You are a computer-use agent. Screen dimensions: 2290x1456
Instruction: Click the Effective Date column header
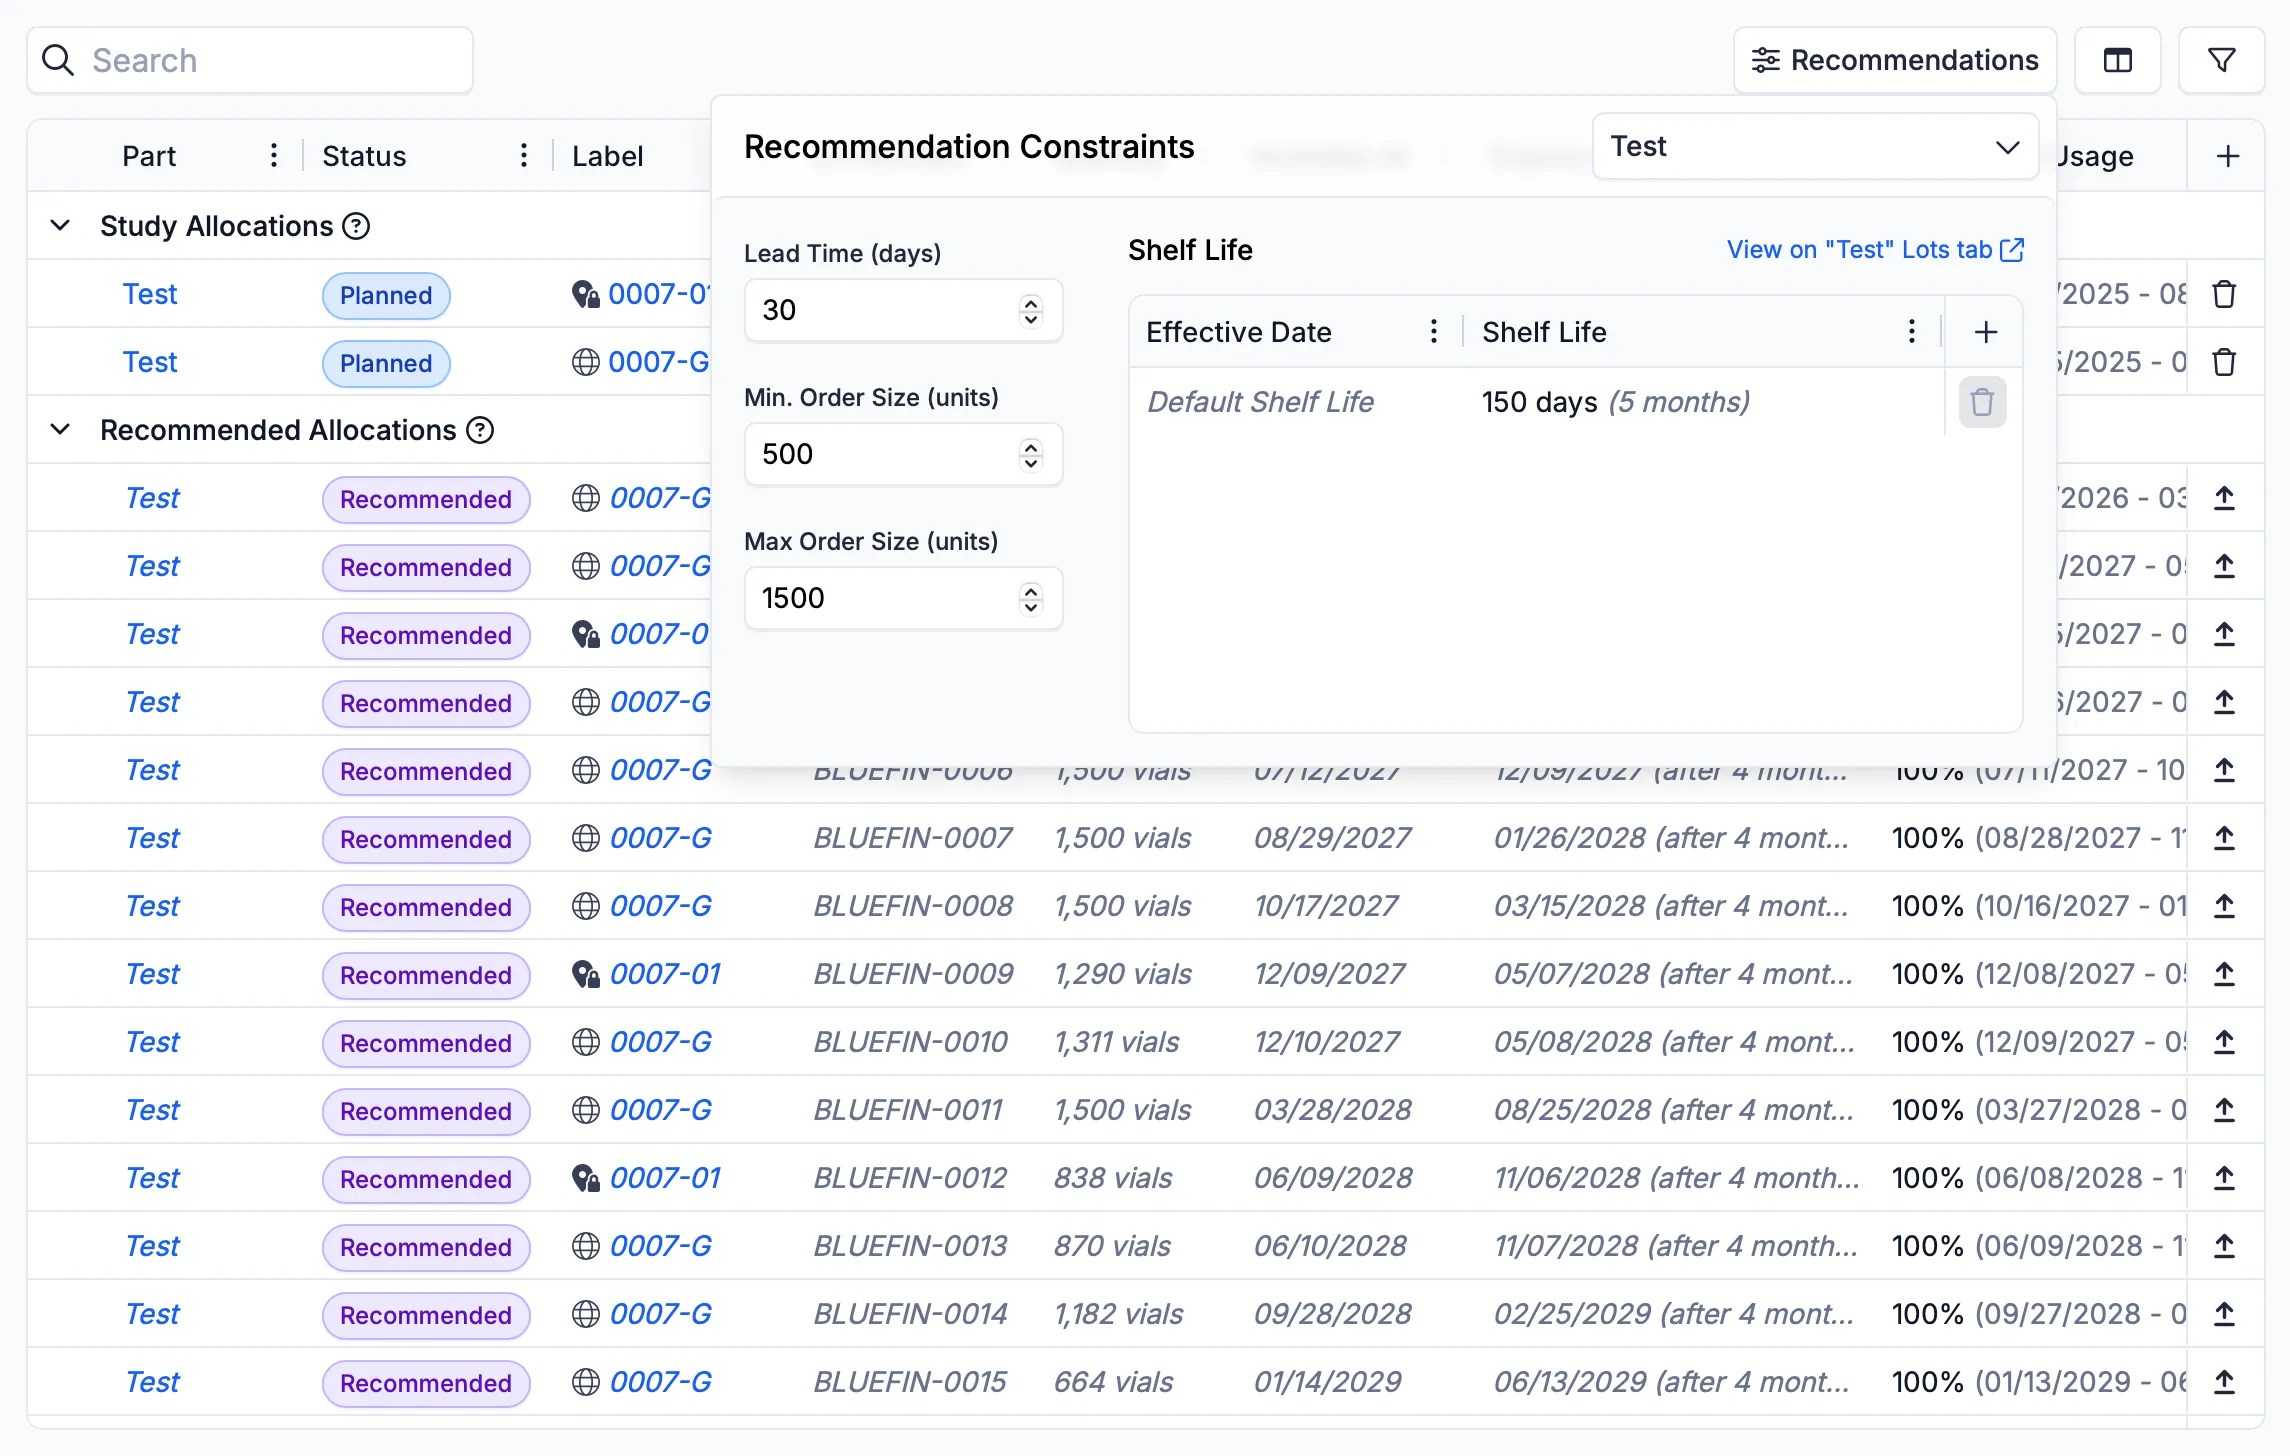1238,332
